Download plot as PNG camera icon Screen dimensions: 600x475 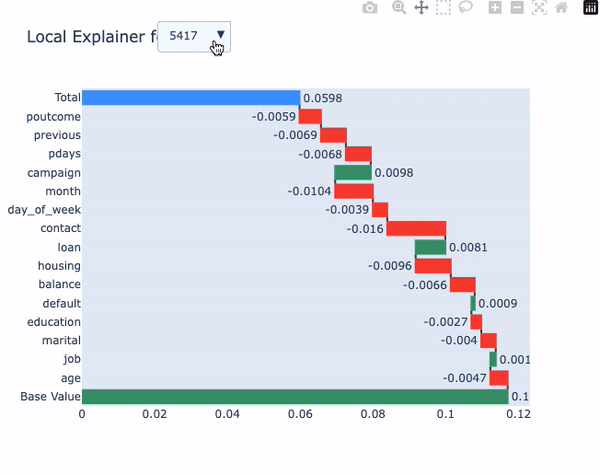tap(370, 8)
